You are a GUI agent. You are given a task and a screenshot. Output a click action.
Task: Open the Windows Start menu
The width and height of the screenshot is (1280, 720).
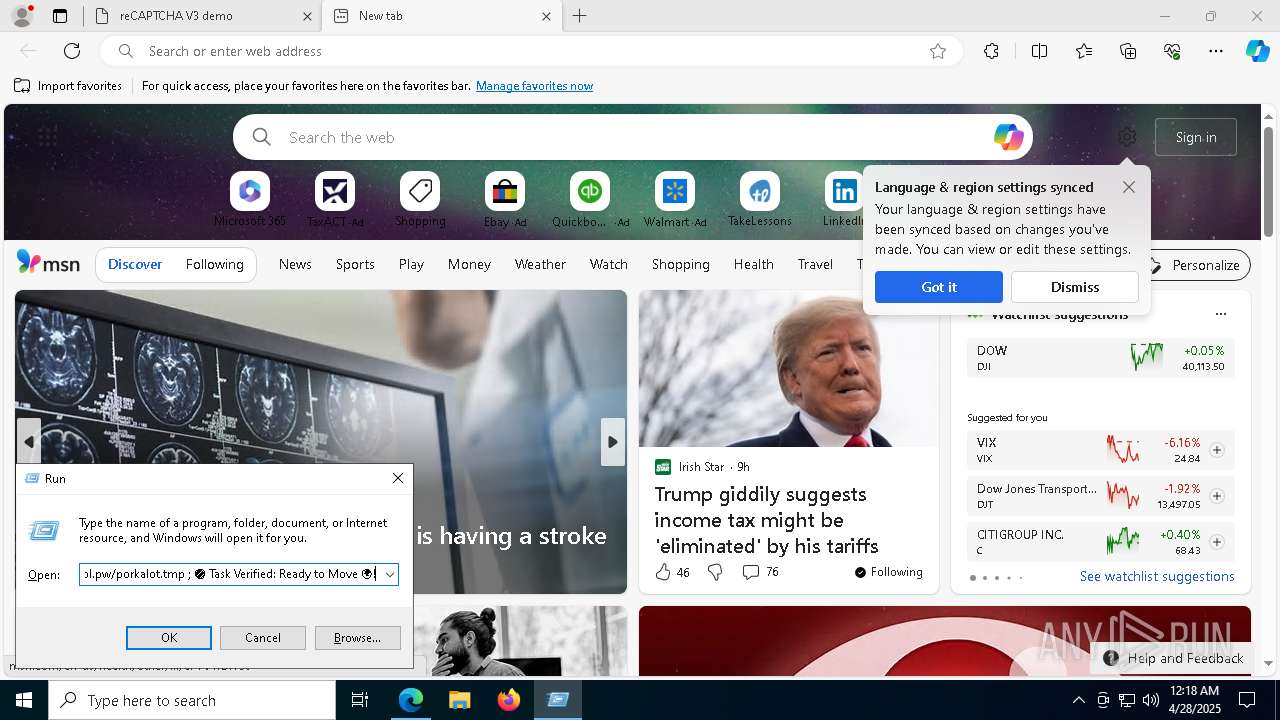pyautogui.click(x=24, y=700)
